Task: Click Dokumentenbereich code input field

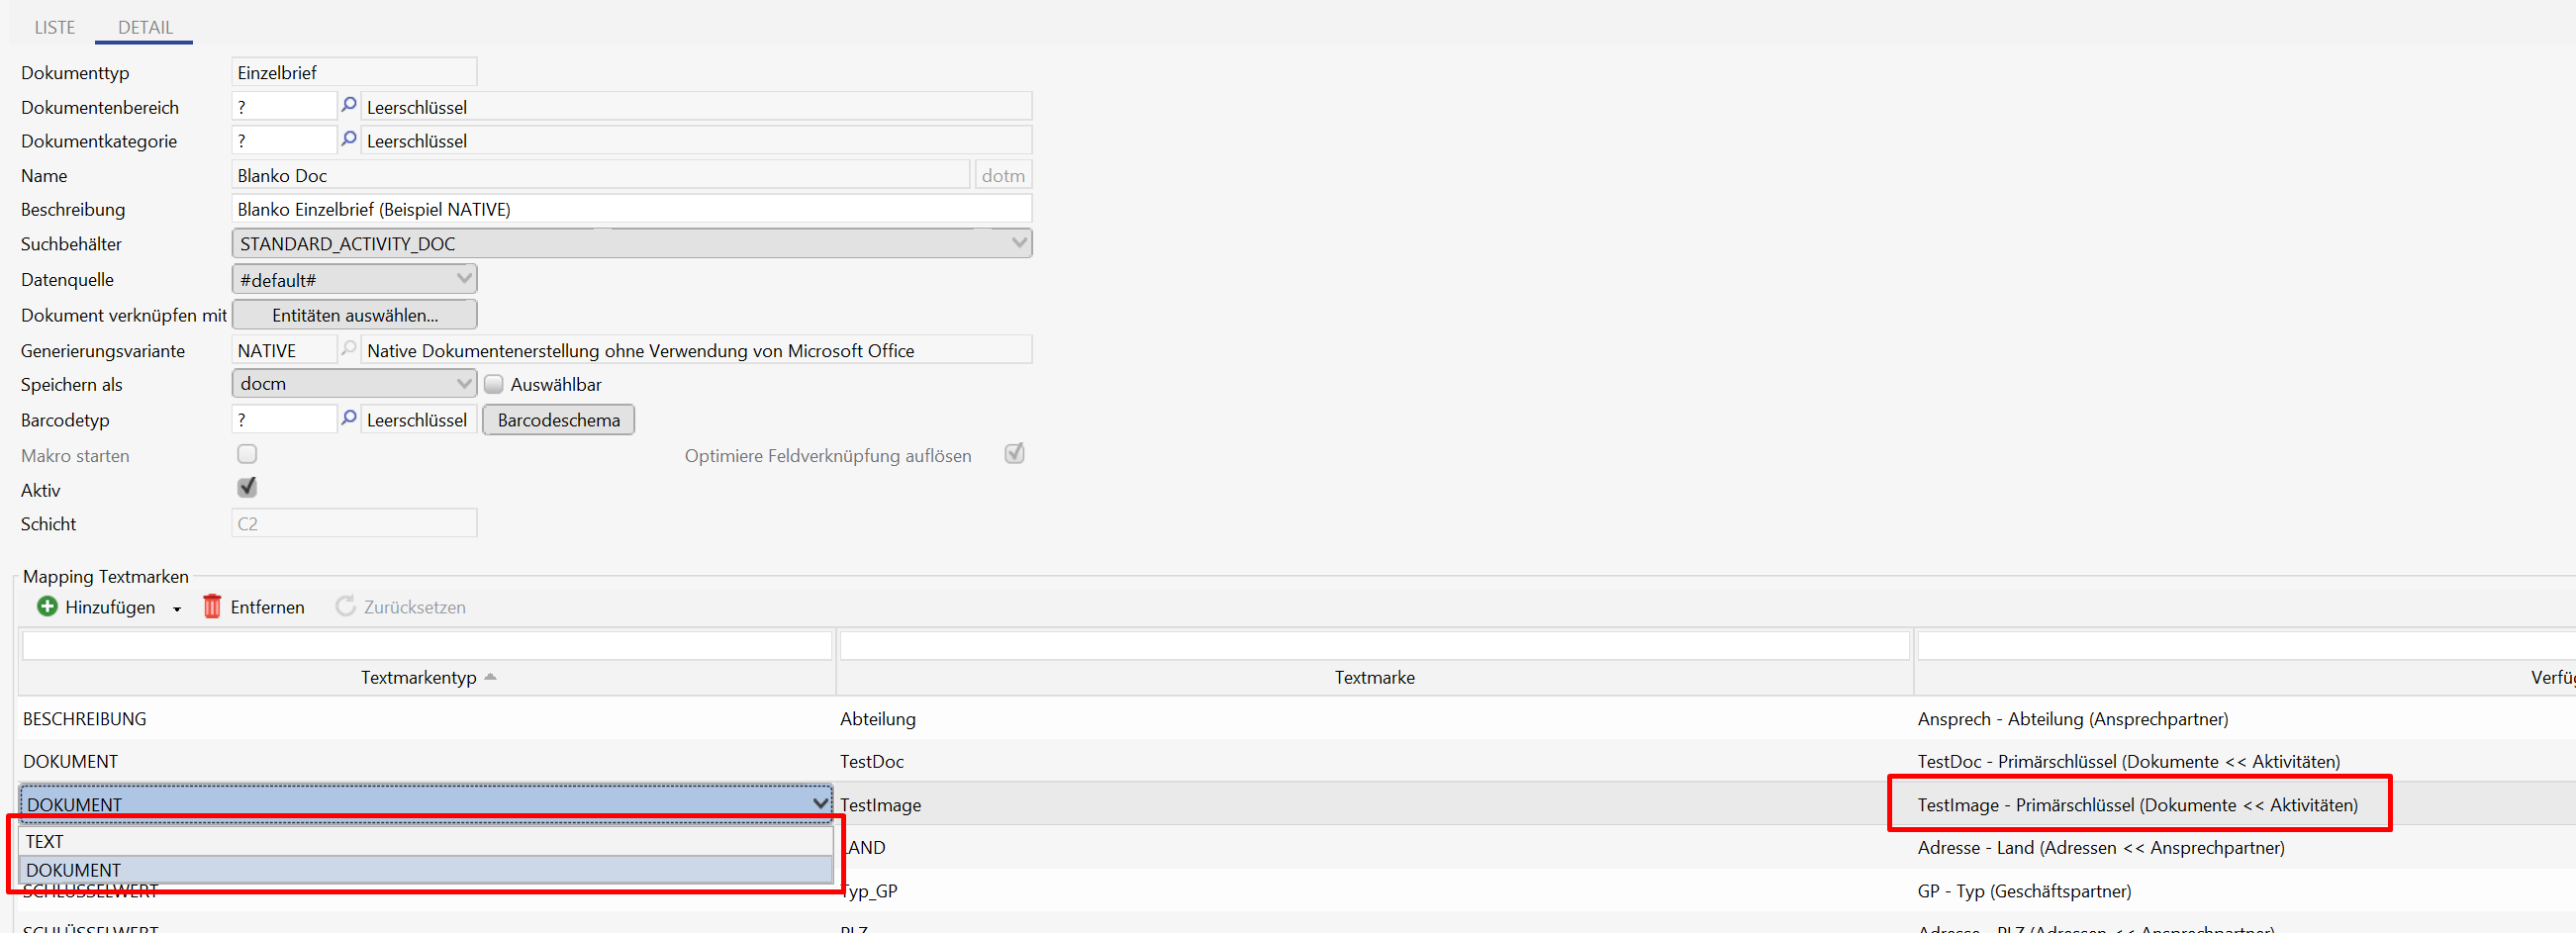Action: coord(284,106)
